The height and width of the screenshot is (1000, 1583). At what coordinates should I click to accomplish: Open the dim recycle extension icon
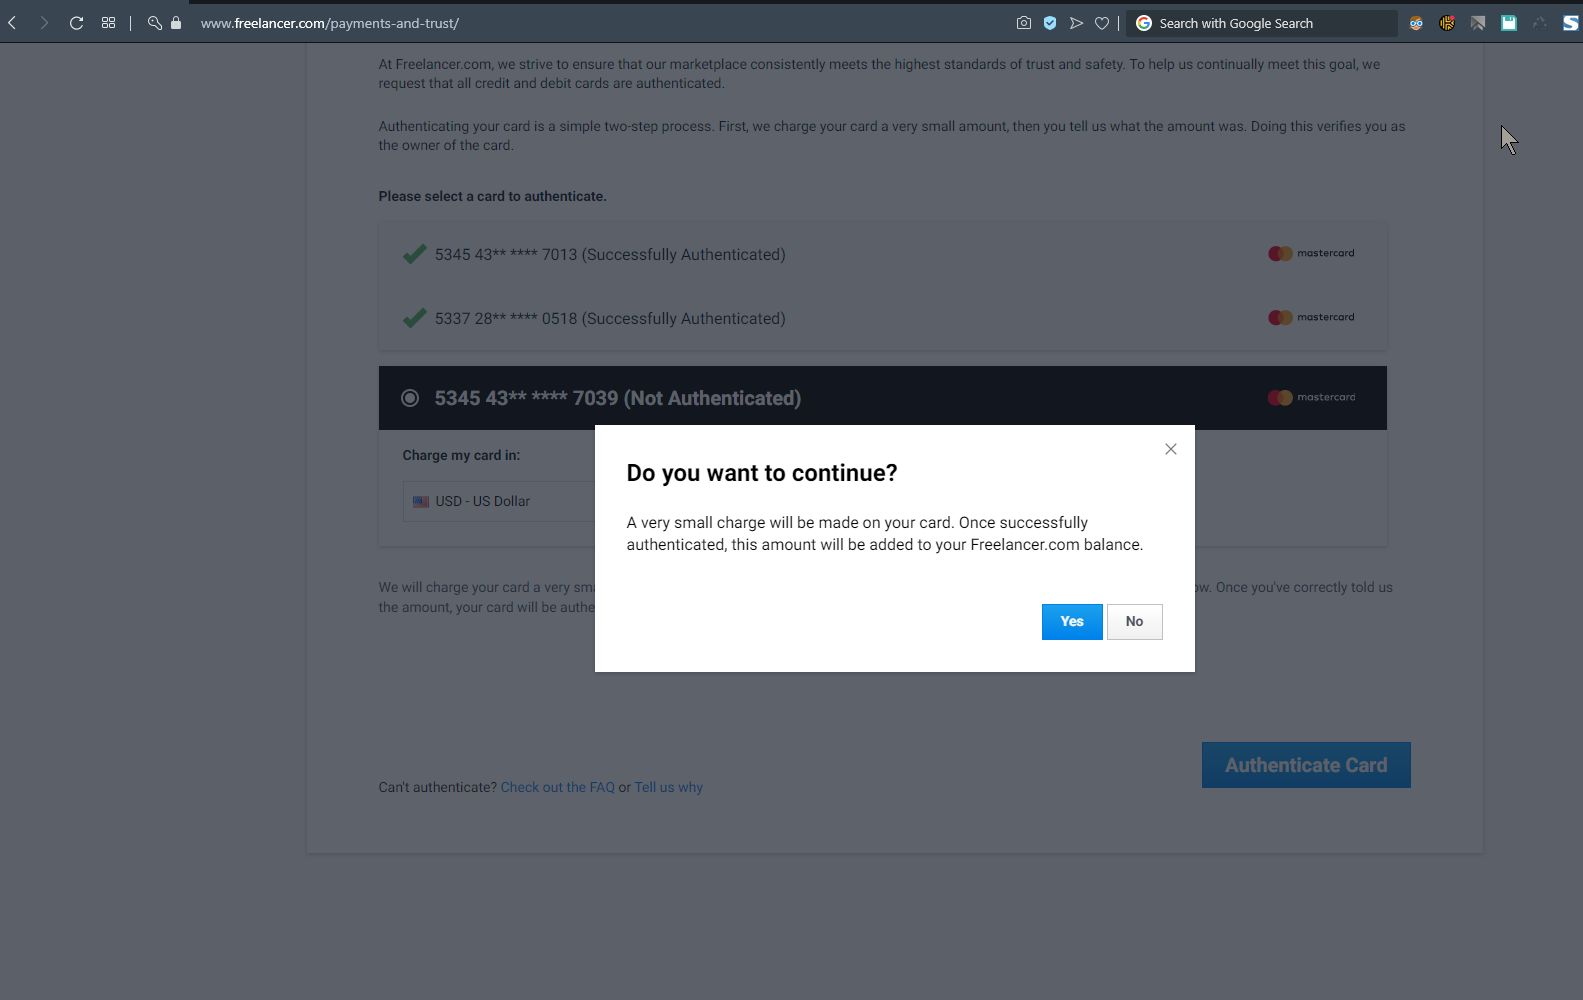pyautogui.click(x=1540, y=23)
